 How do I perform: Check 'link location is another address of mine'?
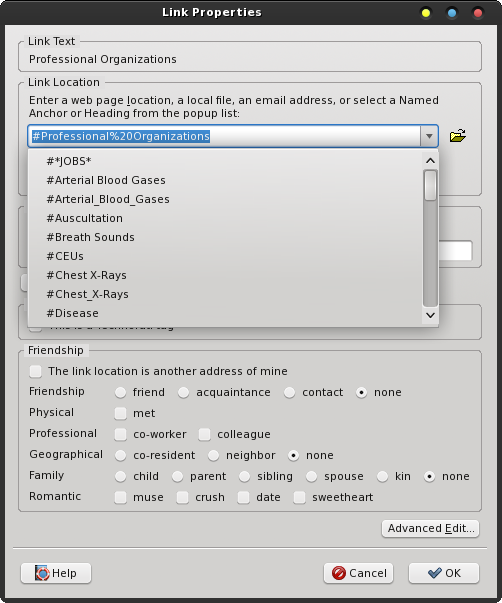pos(36,371)
